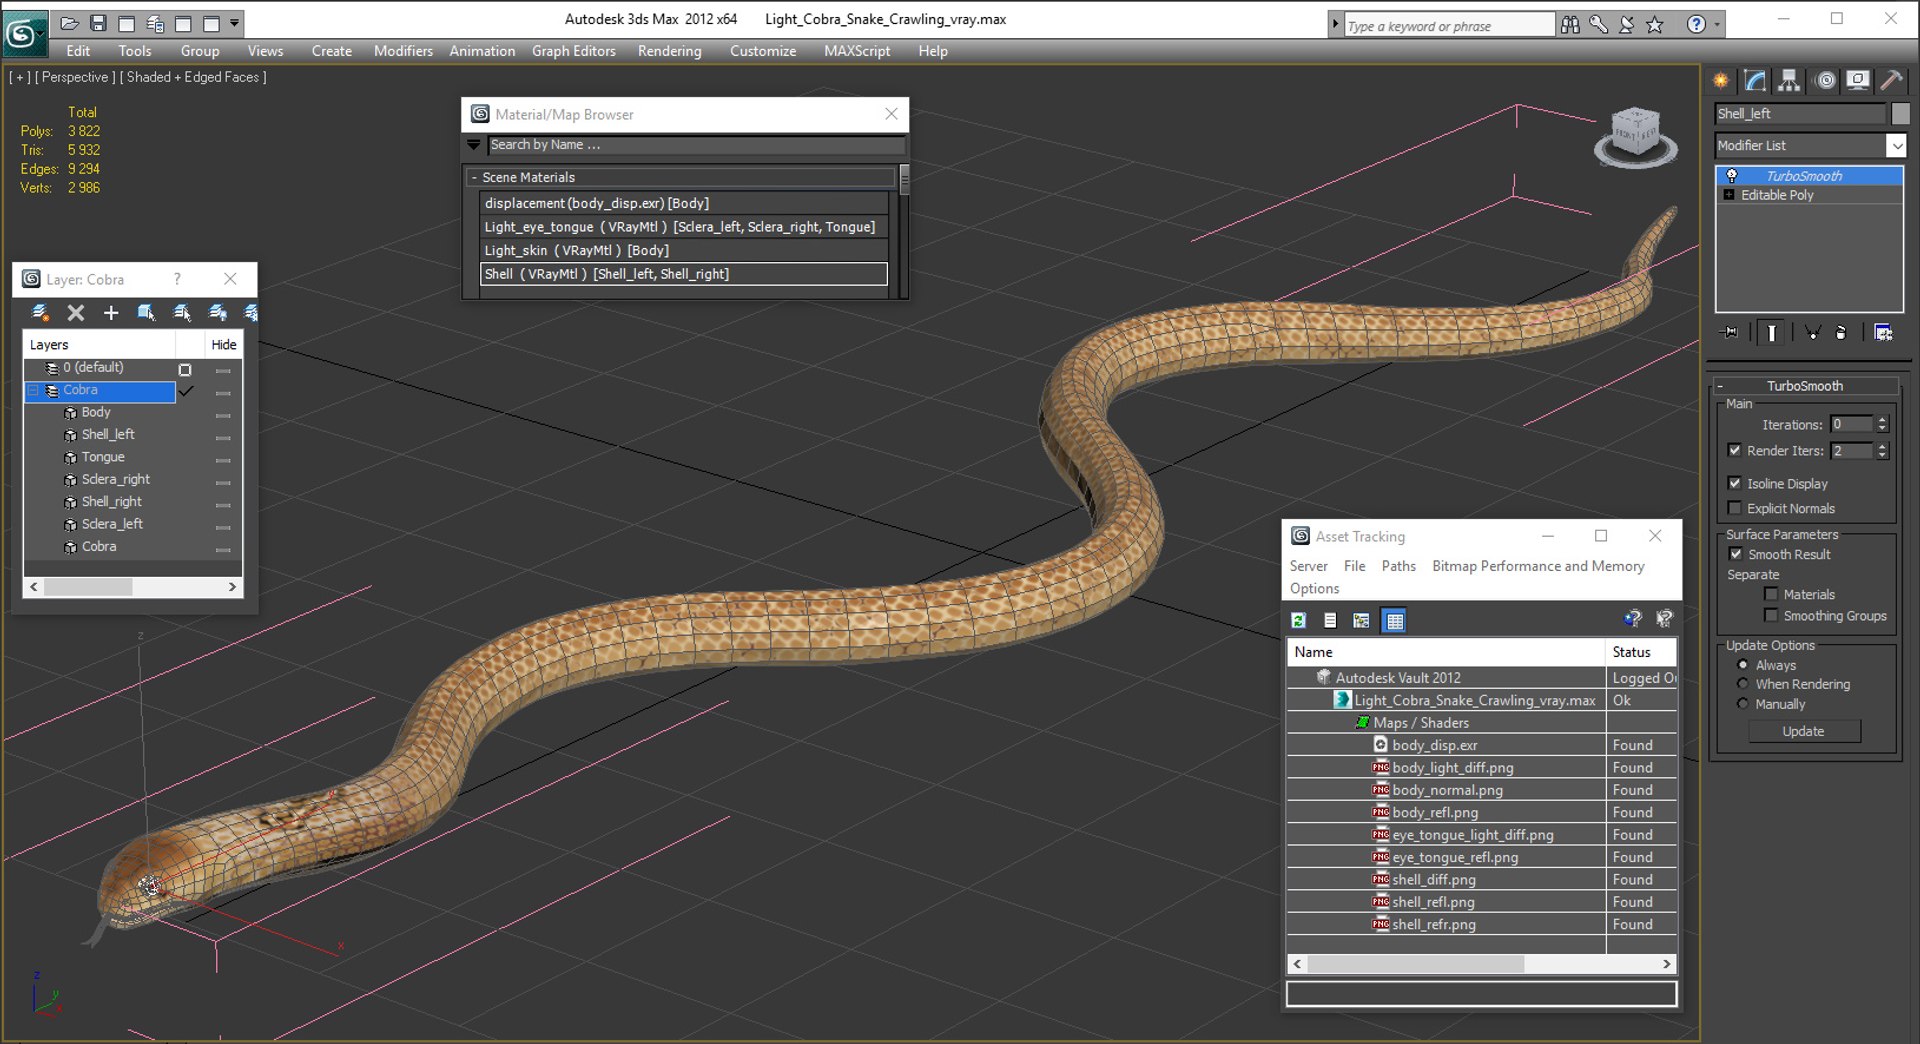Toggle Show End Result in modifier stack
This screenshot has width=1920, height=1044.
coord(1771,333)
